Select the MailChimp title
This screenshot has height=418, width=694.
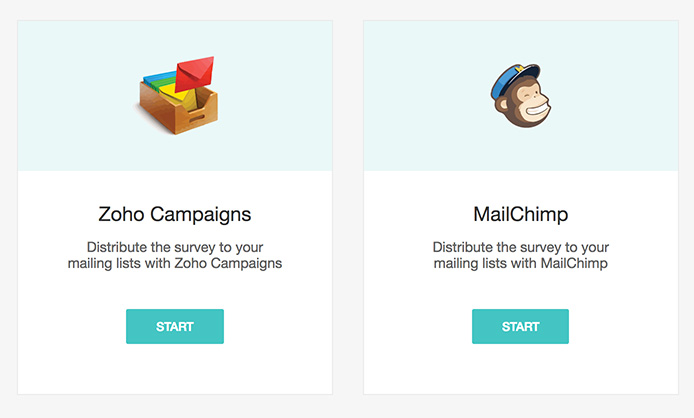pos(520,214)
